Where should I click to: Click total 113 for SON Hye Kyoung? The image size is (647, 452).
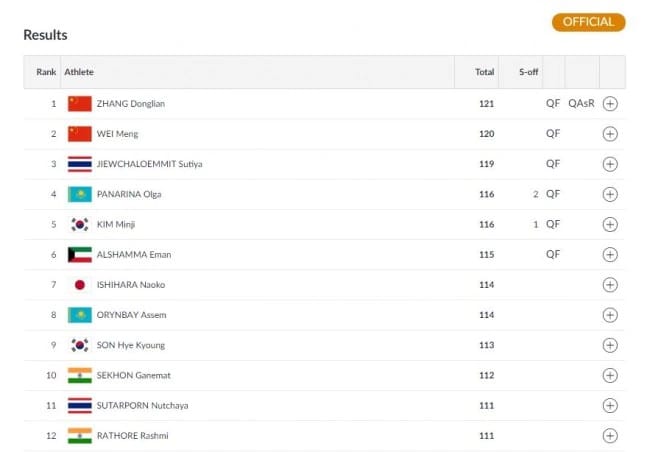[486, 345]
